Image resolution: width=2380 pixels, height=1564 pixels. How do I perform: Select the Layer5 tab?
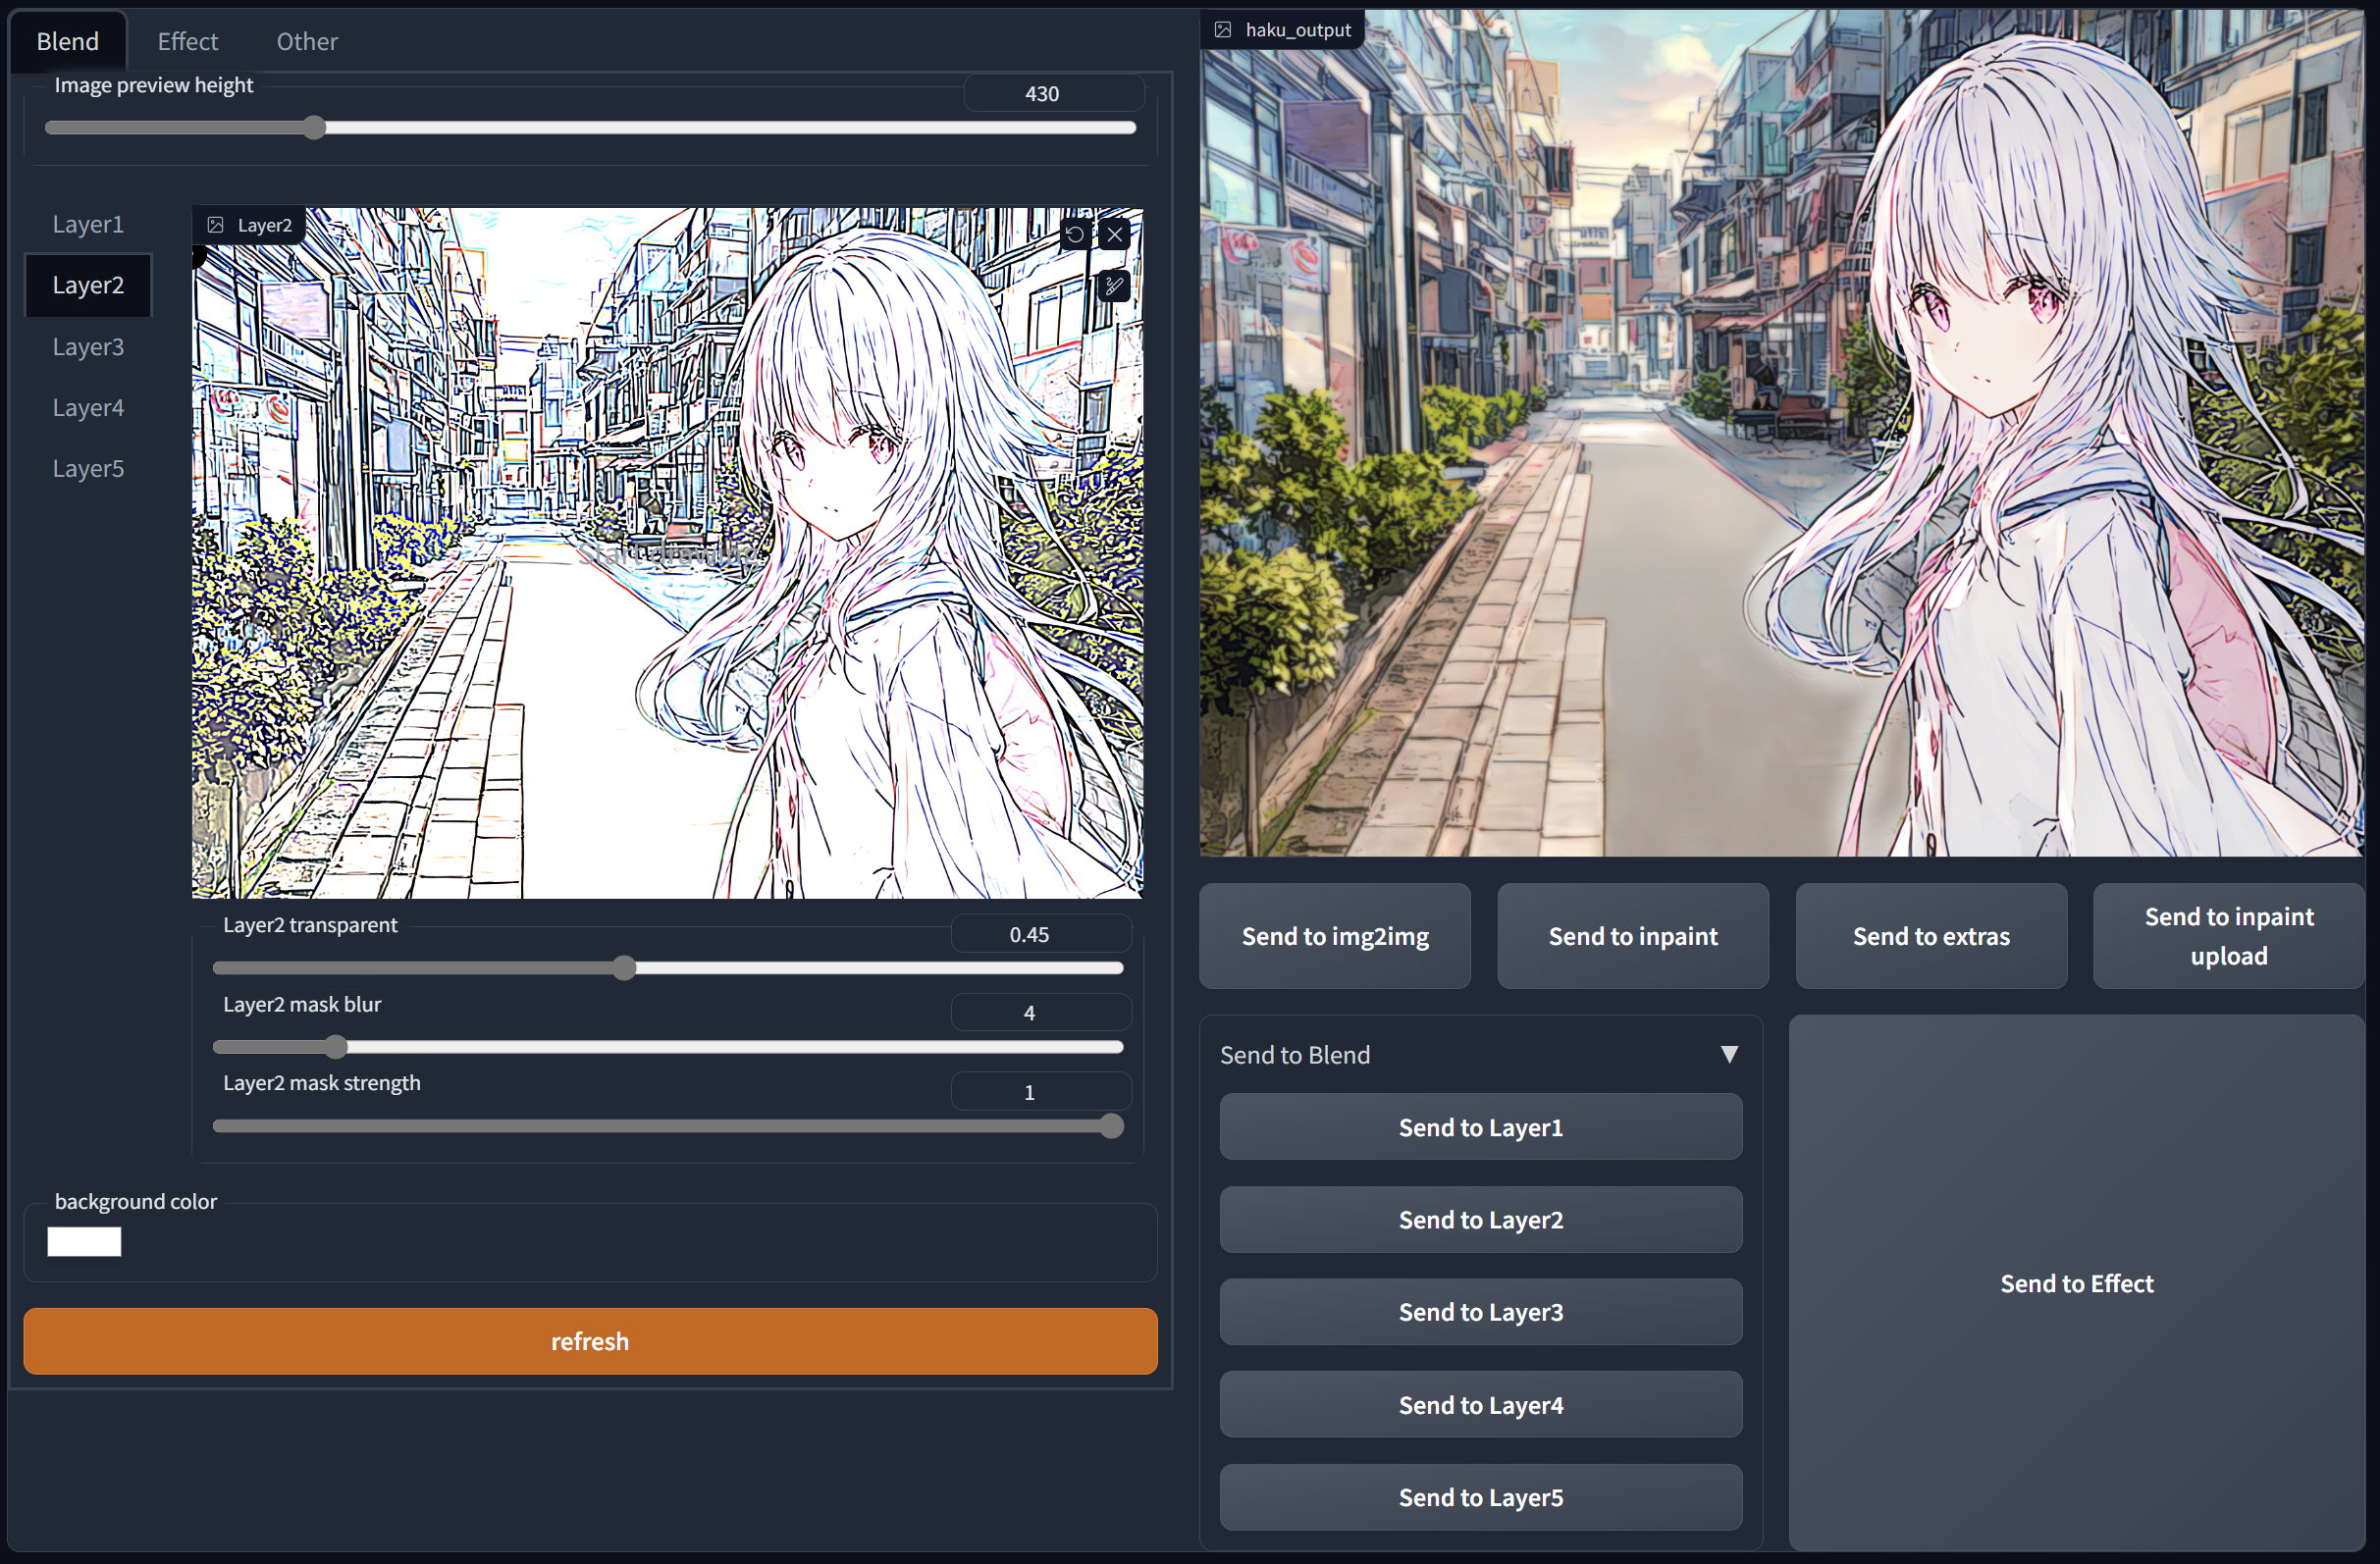88,469
